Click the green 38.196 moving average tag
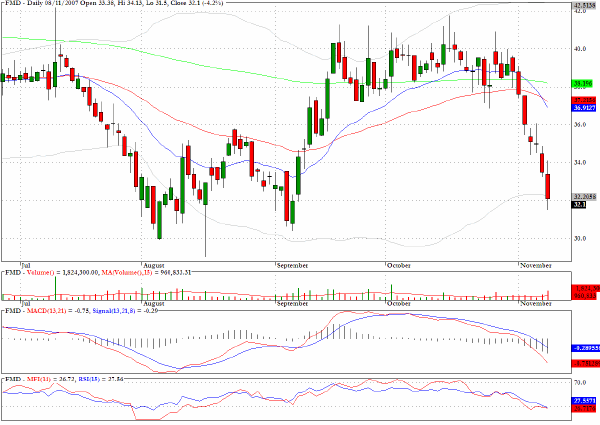 [582, 83]
